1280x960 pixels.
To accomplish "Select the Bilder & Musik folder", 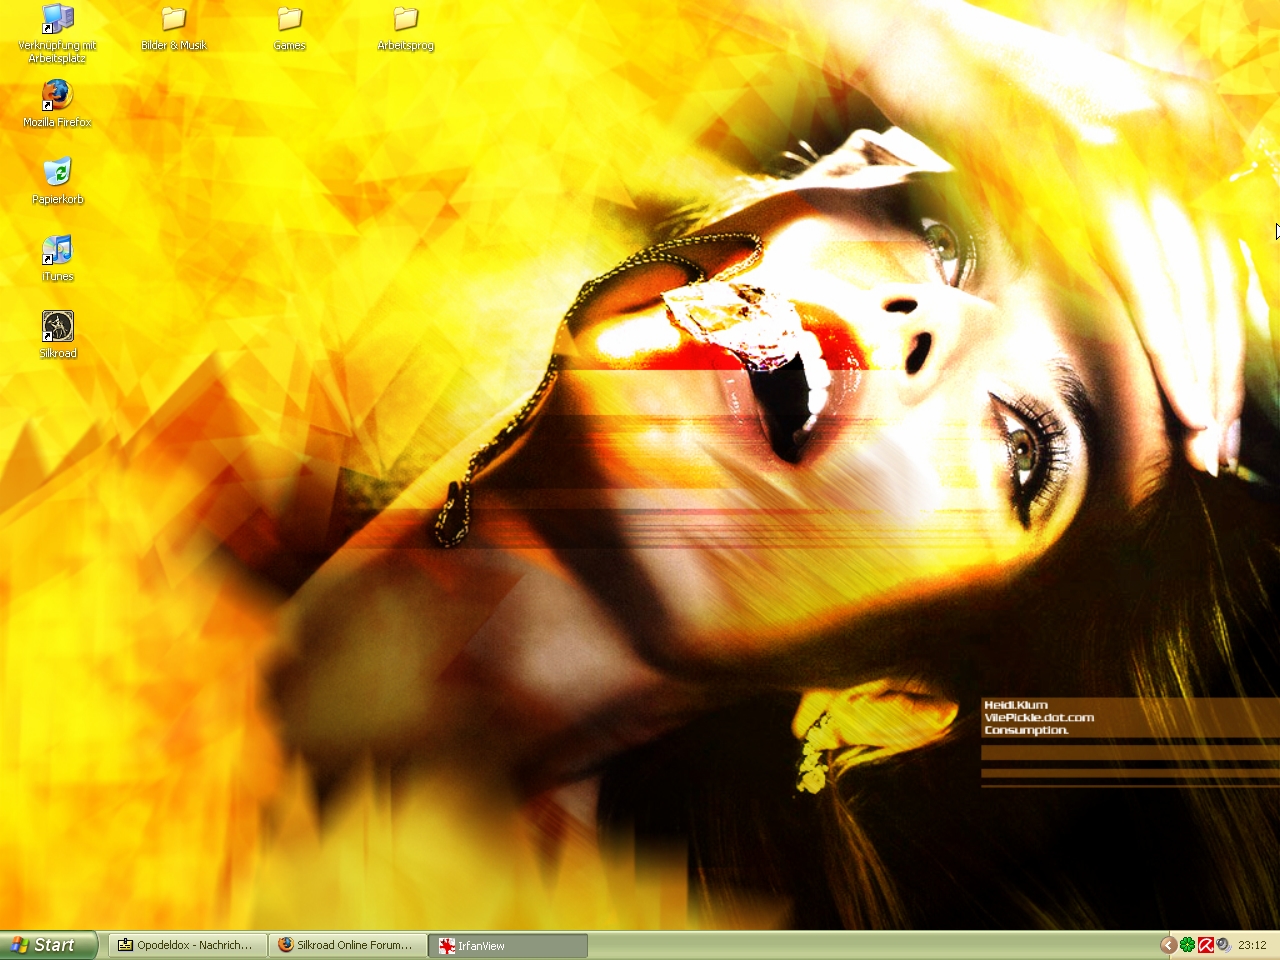I will tap(174, 19).
